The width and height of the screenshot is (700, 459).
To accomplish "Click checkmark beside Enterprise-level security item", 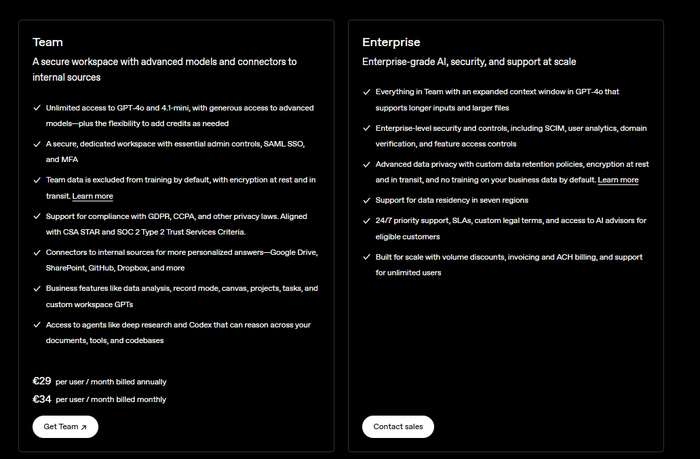I will pos(367,128).
